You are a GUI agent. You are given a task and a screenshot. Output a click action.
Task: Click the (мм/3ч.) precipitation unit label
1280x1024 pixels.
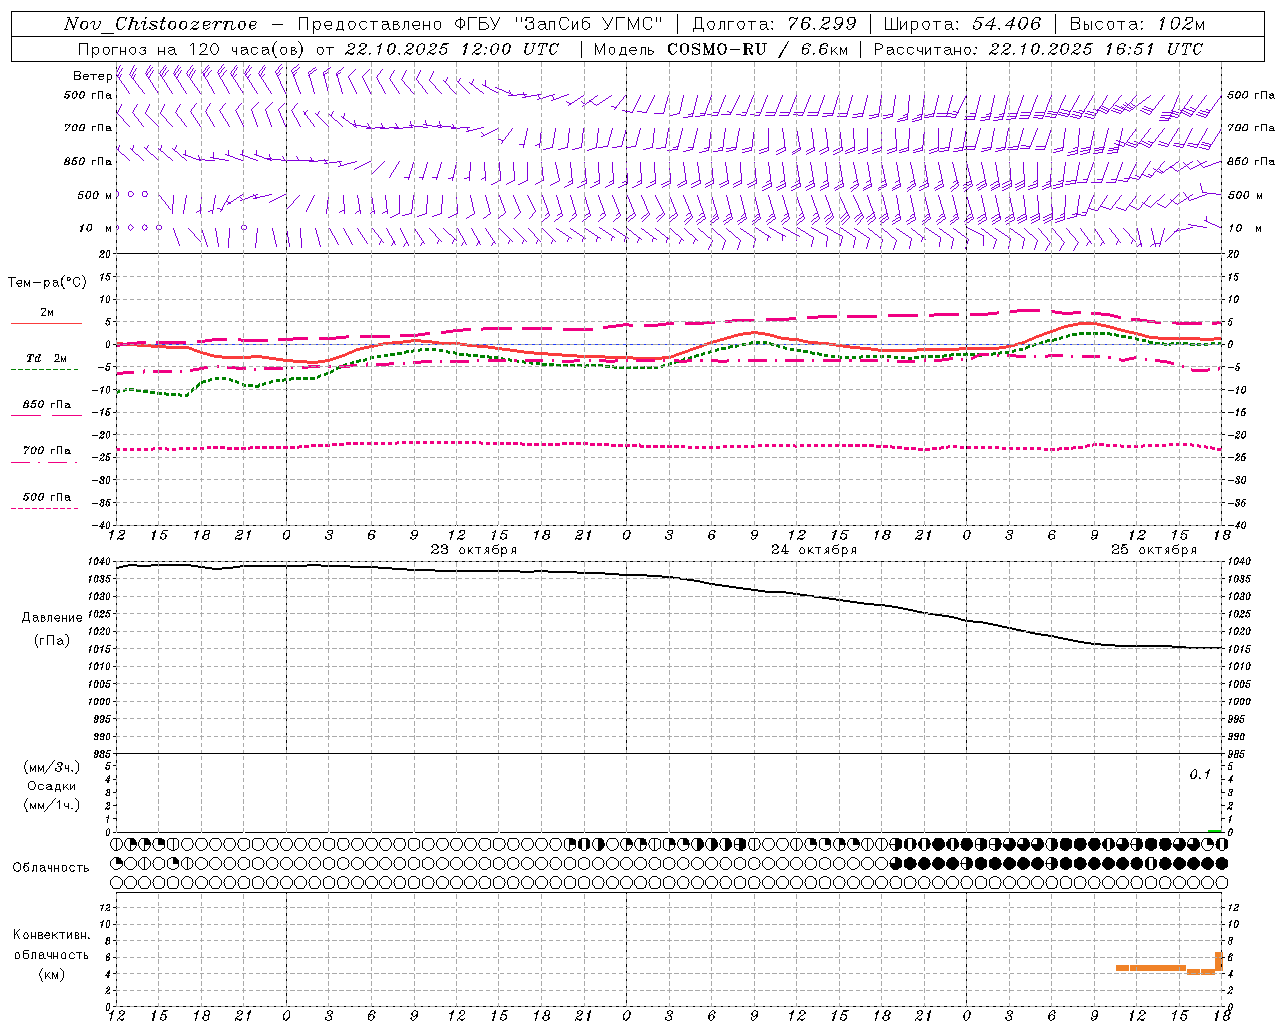click(52, 767)
